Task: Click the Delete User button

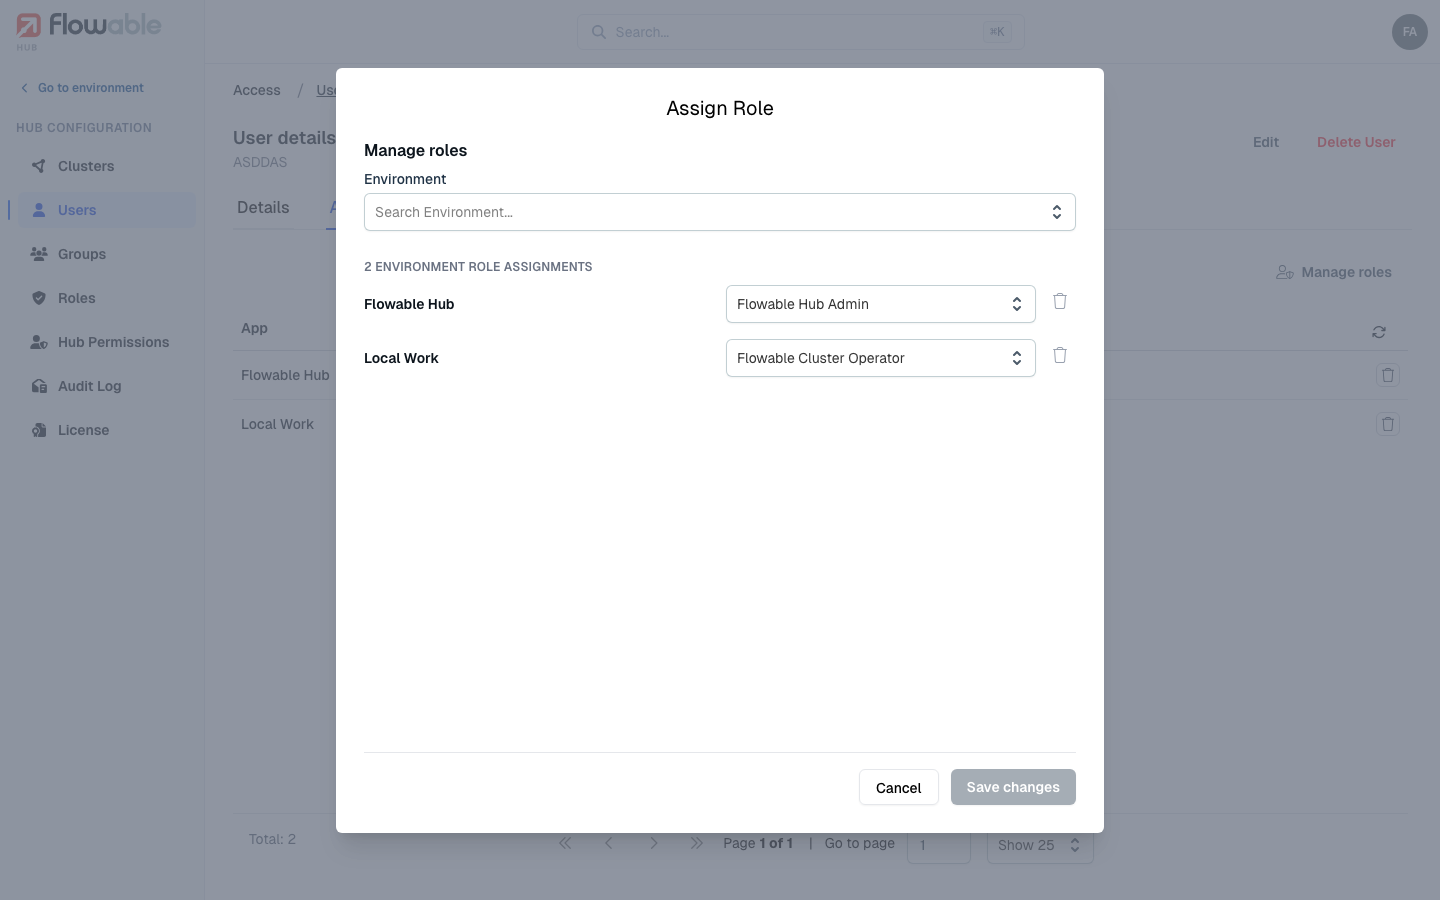Action: (x=1356, y=142)
